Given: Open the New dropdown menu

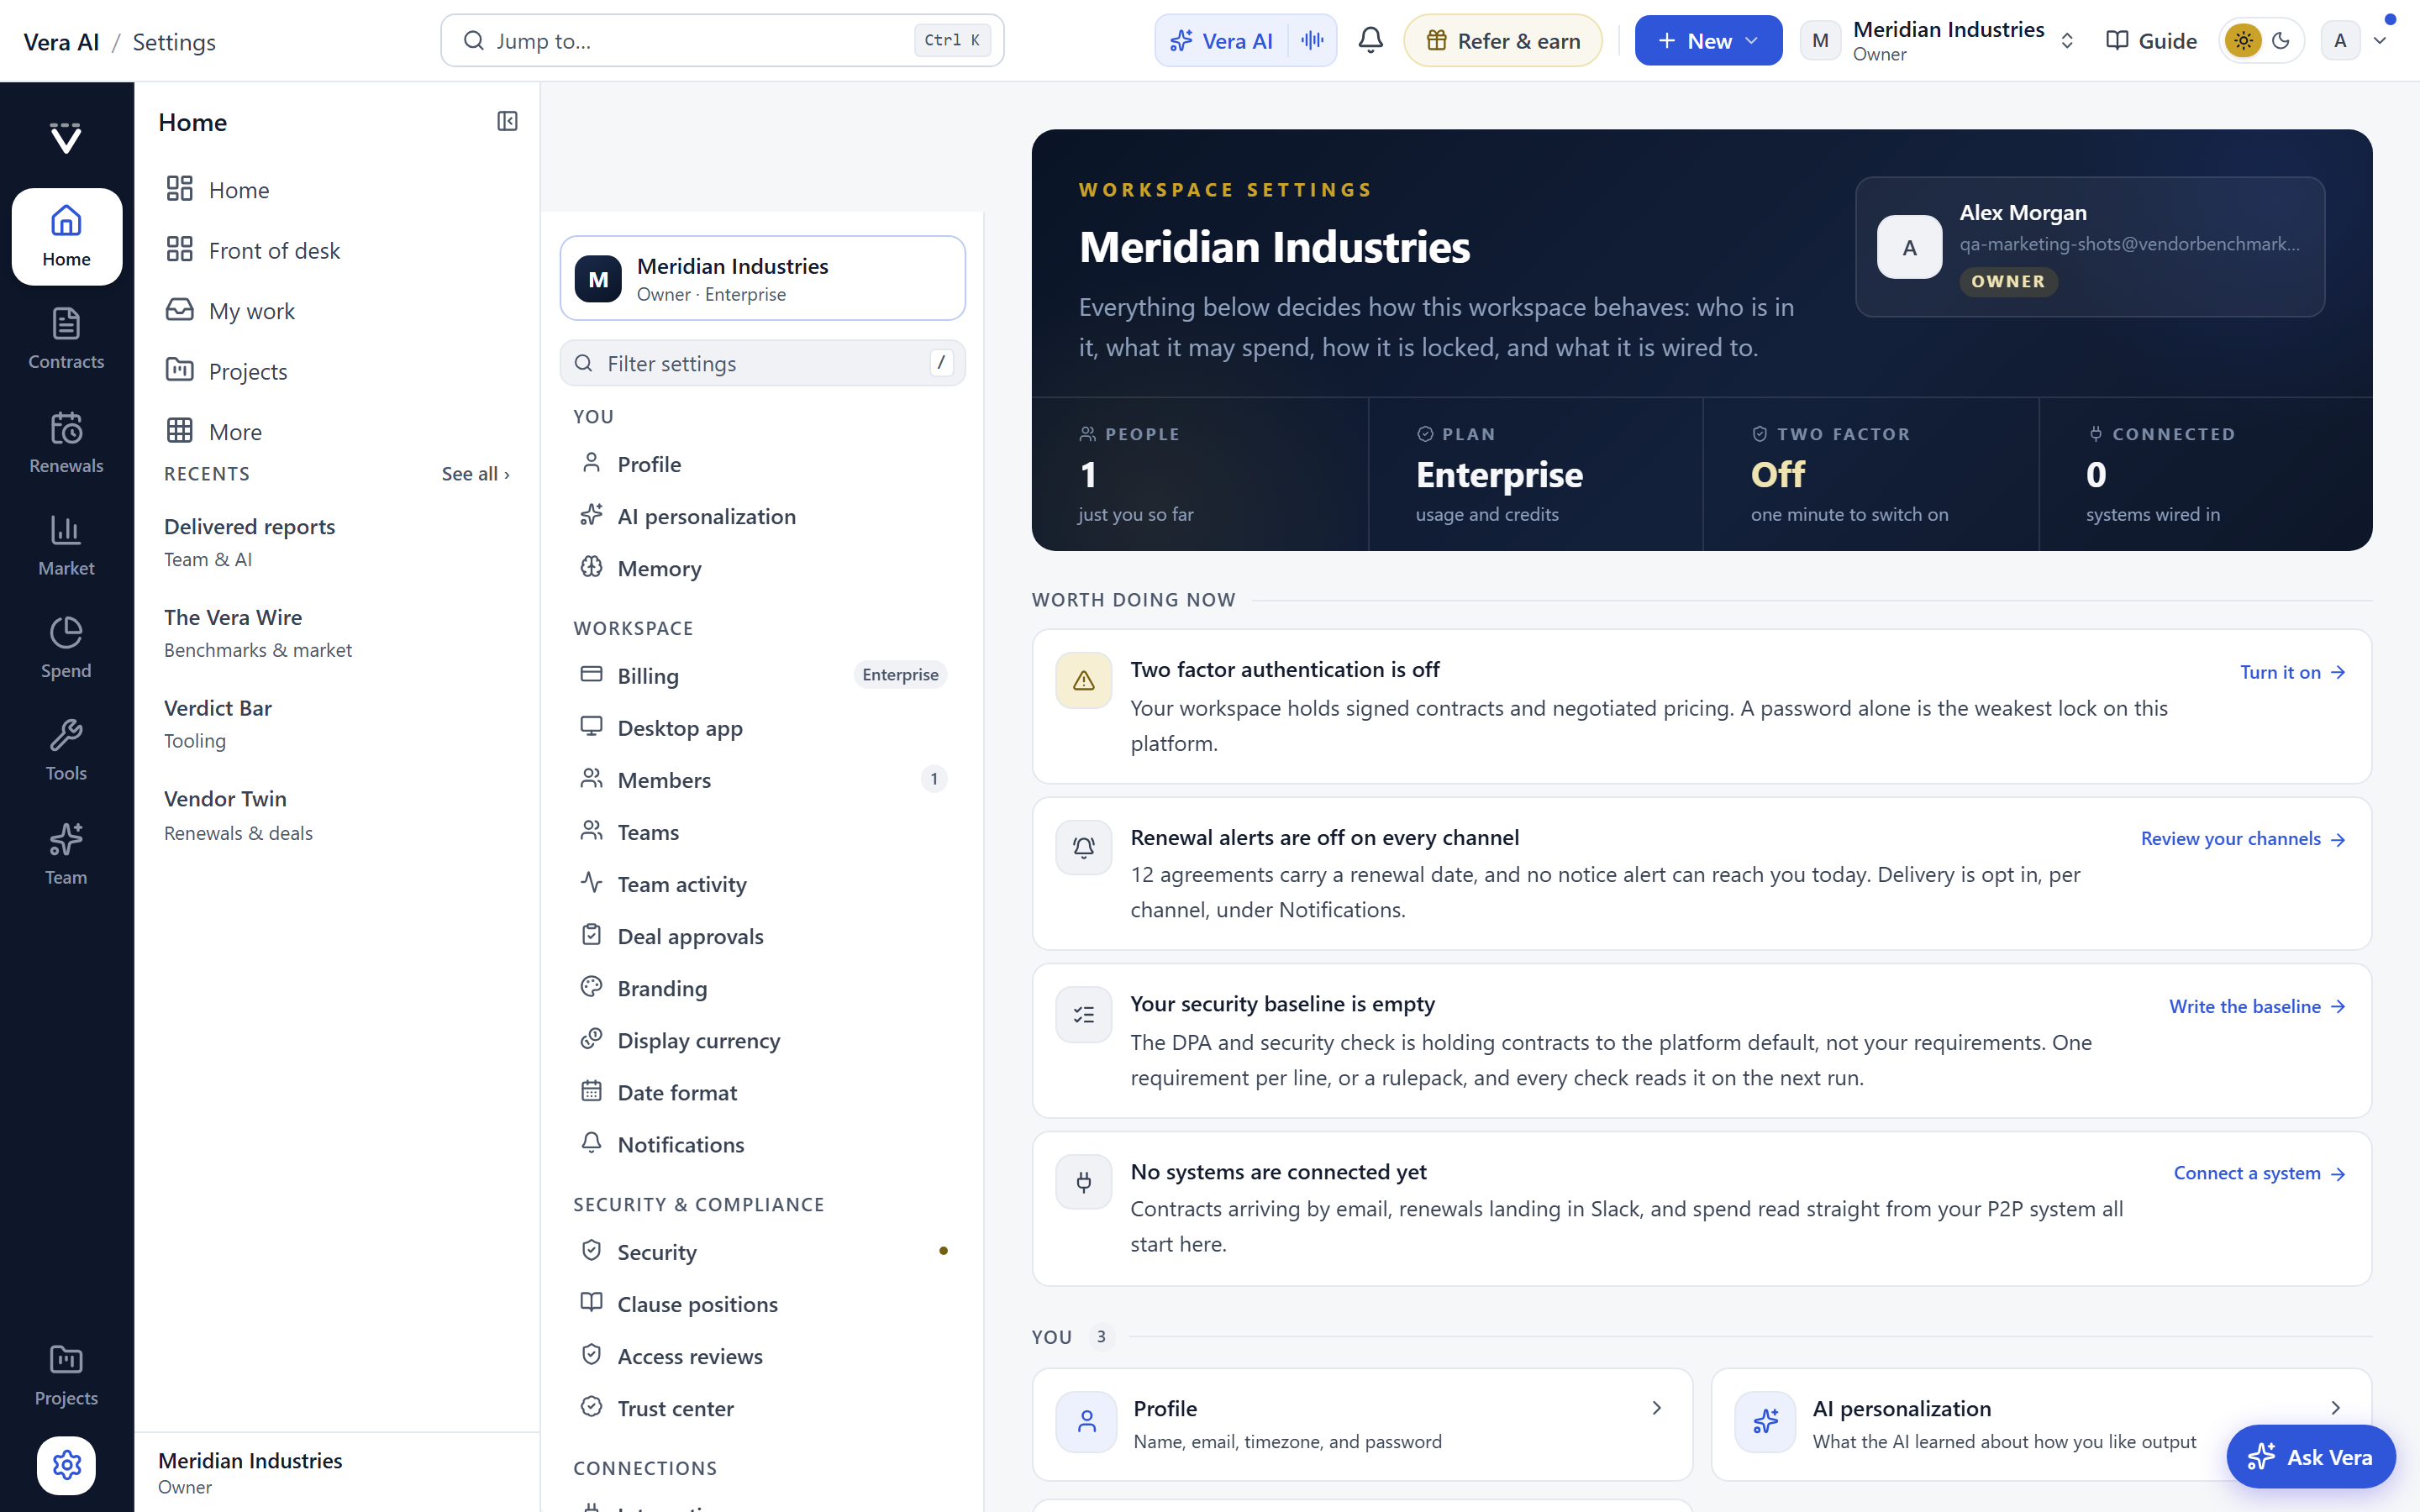Looking at the screenshot, I should point(1708,40).
